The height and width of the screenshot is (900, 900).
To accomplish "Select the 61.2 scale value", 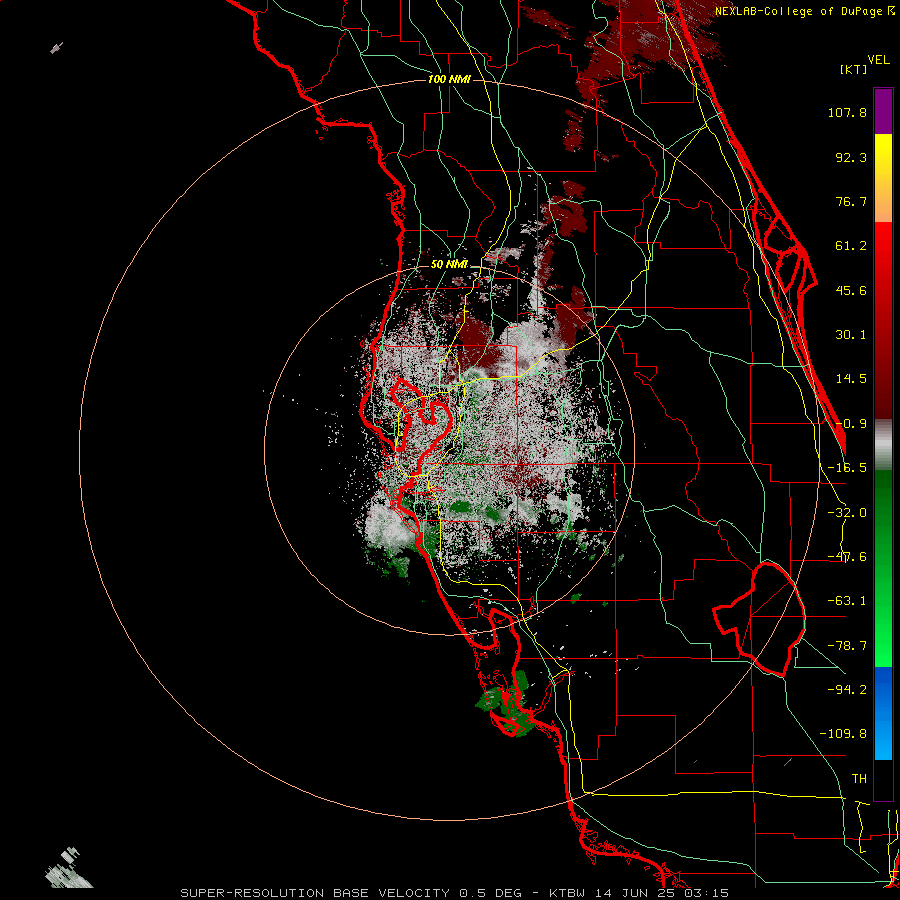I will (x=851, y=246).
